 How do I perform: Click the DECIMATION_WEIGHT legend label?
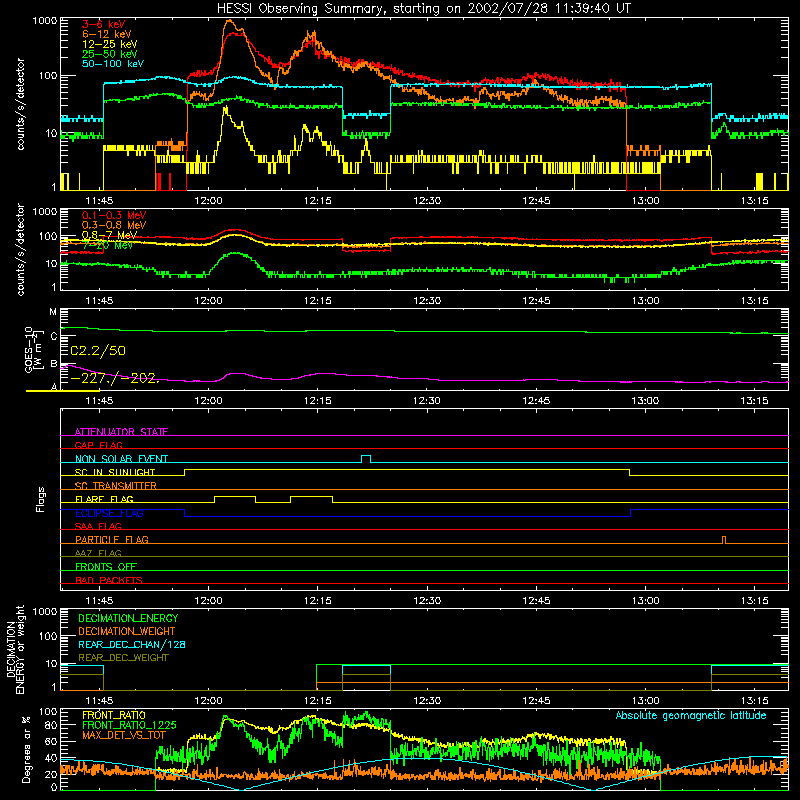coord(127,632)
